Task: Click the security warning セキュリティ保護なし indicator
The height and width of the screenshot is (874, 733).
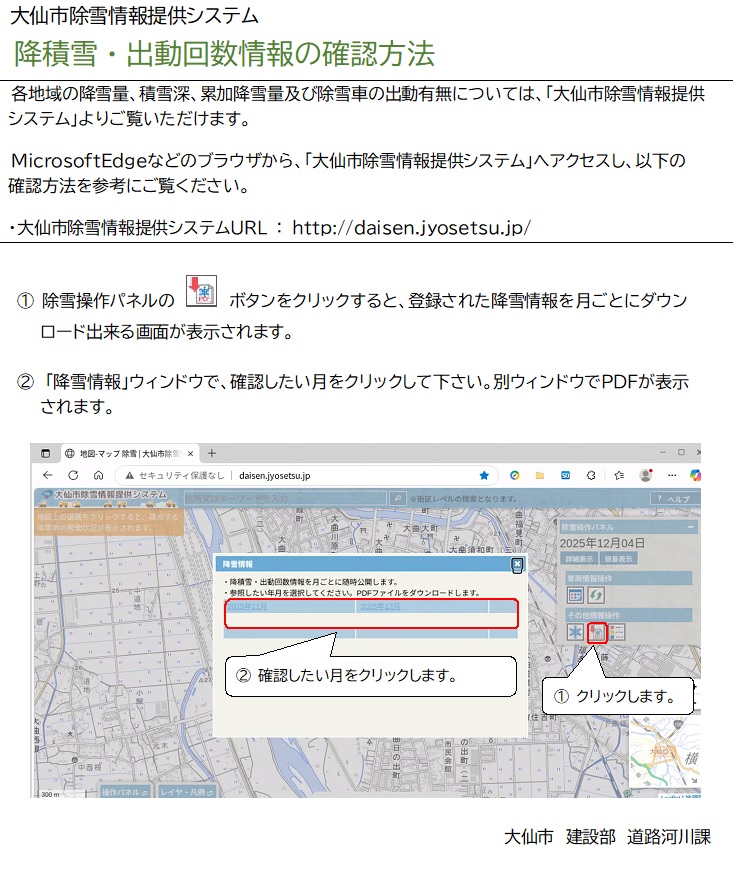Action: pyautogui.click(x=175, y=475)
